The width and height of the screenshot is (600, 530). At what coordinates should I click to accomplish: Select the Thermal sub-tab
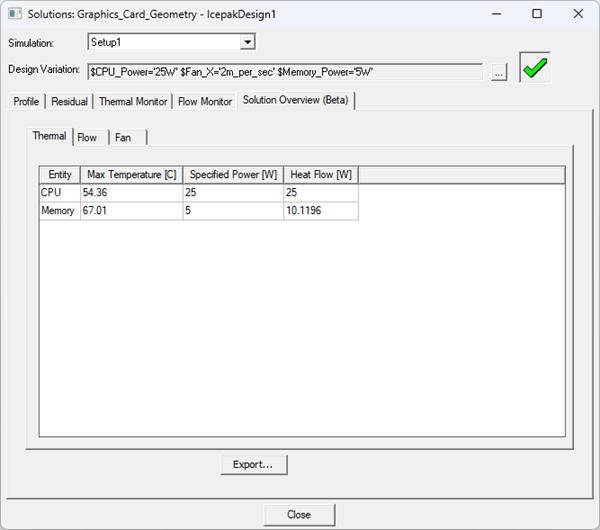(x=49, y=136)
